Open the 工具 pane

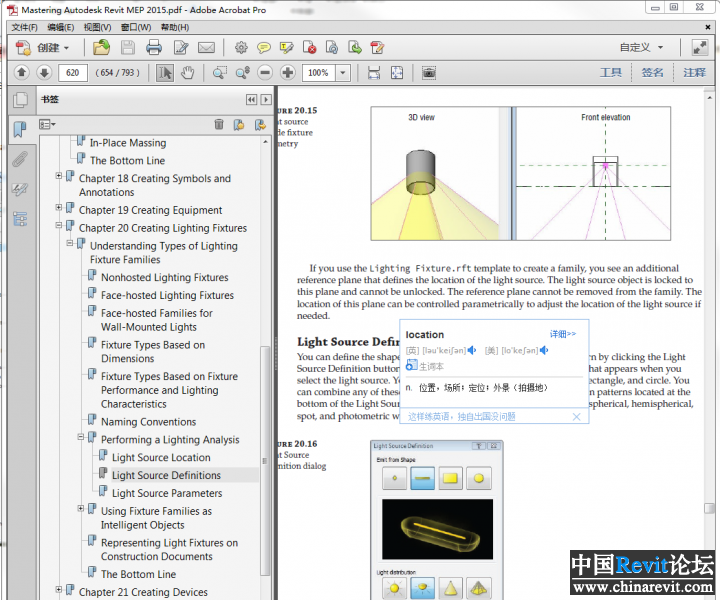611,73
